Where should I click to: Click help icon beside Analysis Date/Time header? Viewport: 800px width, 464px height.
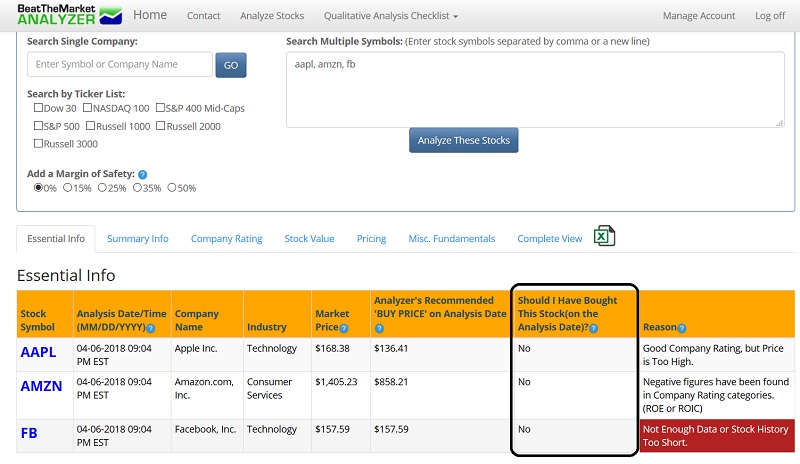pos(151,328)
